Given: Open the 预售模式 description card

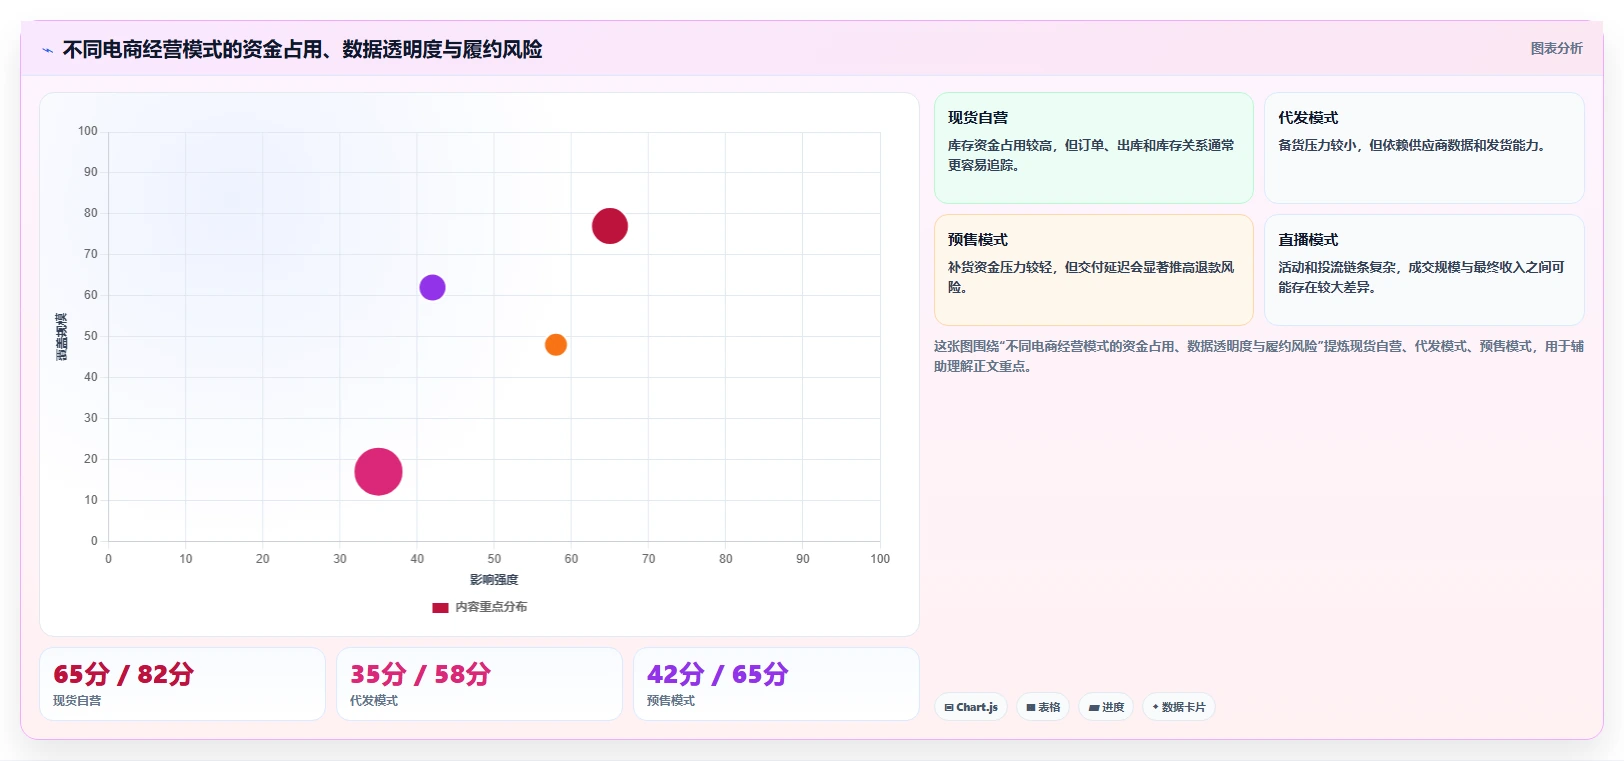Looking at the screenshot, I should click(1093, 270).
